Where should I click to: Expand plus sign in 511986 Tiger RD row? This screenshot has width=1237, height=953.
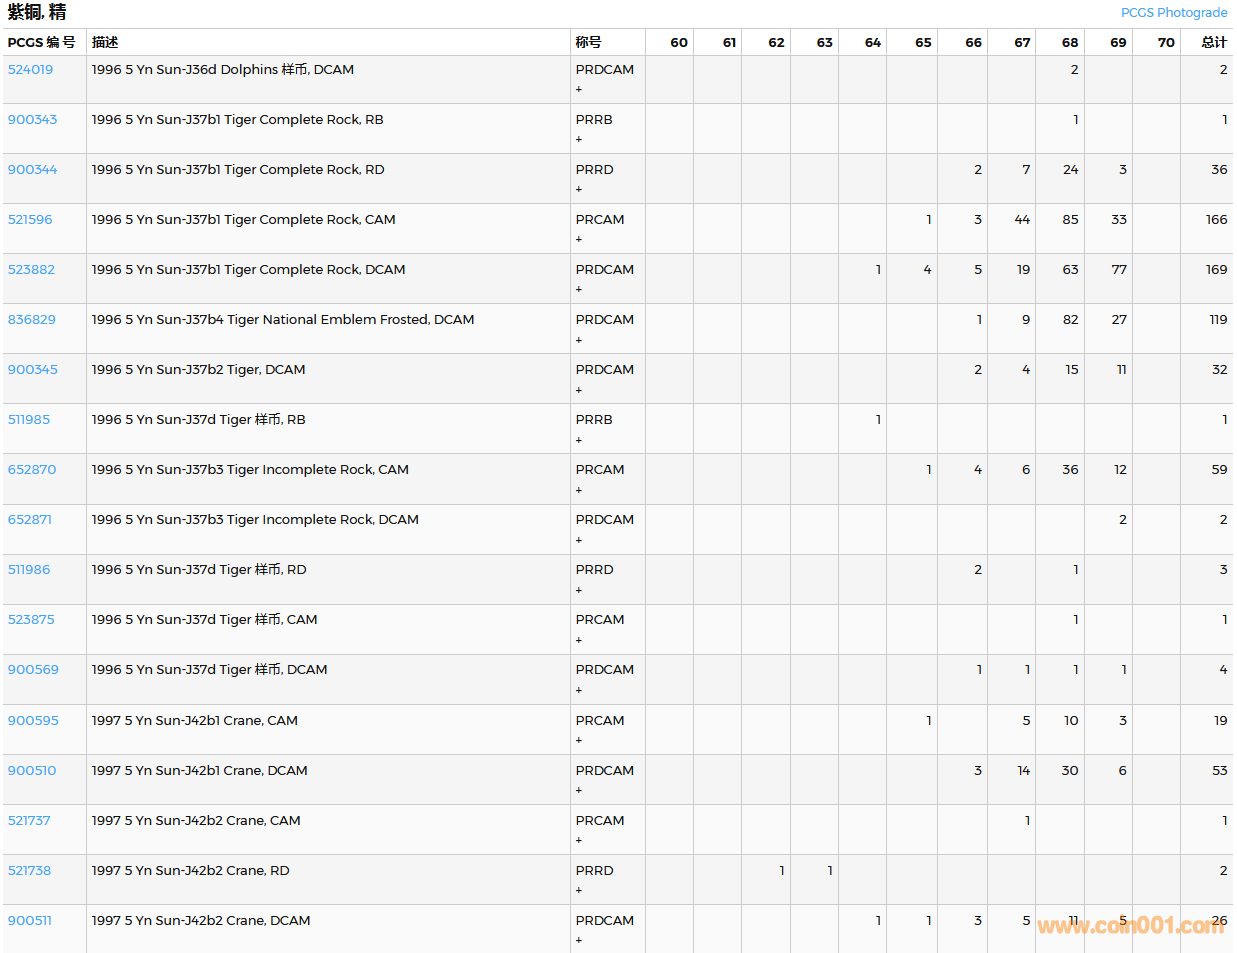pyautogui.click(x=579, y=590)
